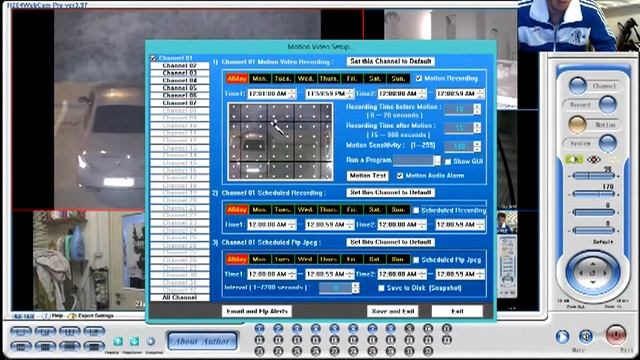Click Save and Exit button

pyautogui.click(x=393, y=311)
